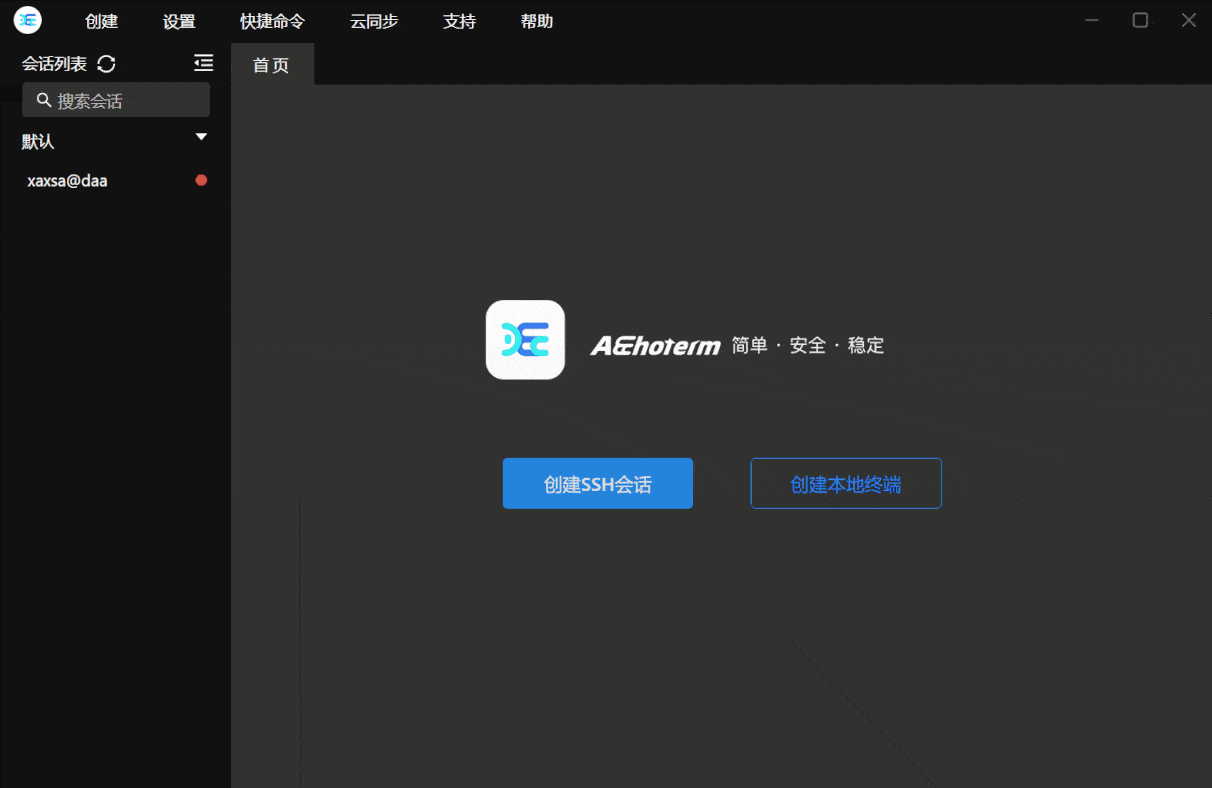1212x788 pixels.
Task: Refresh the session list
Action: pyautogui.click(x=107, y=64)
